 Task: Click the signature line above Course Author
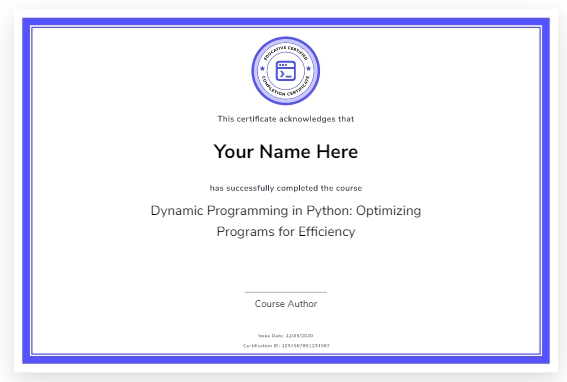coord(286,292)
